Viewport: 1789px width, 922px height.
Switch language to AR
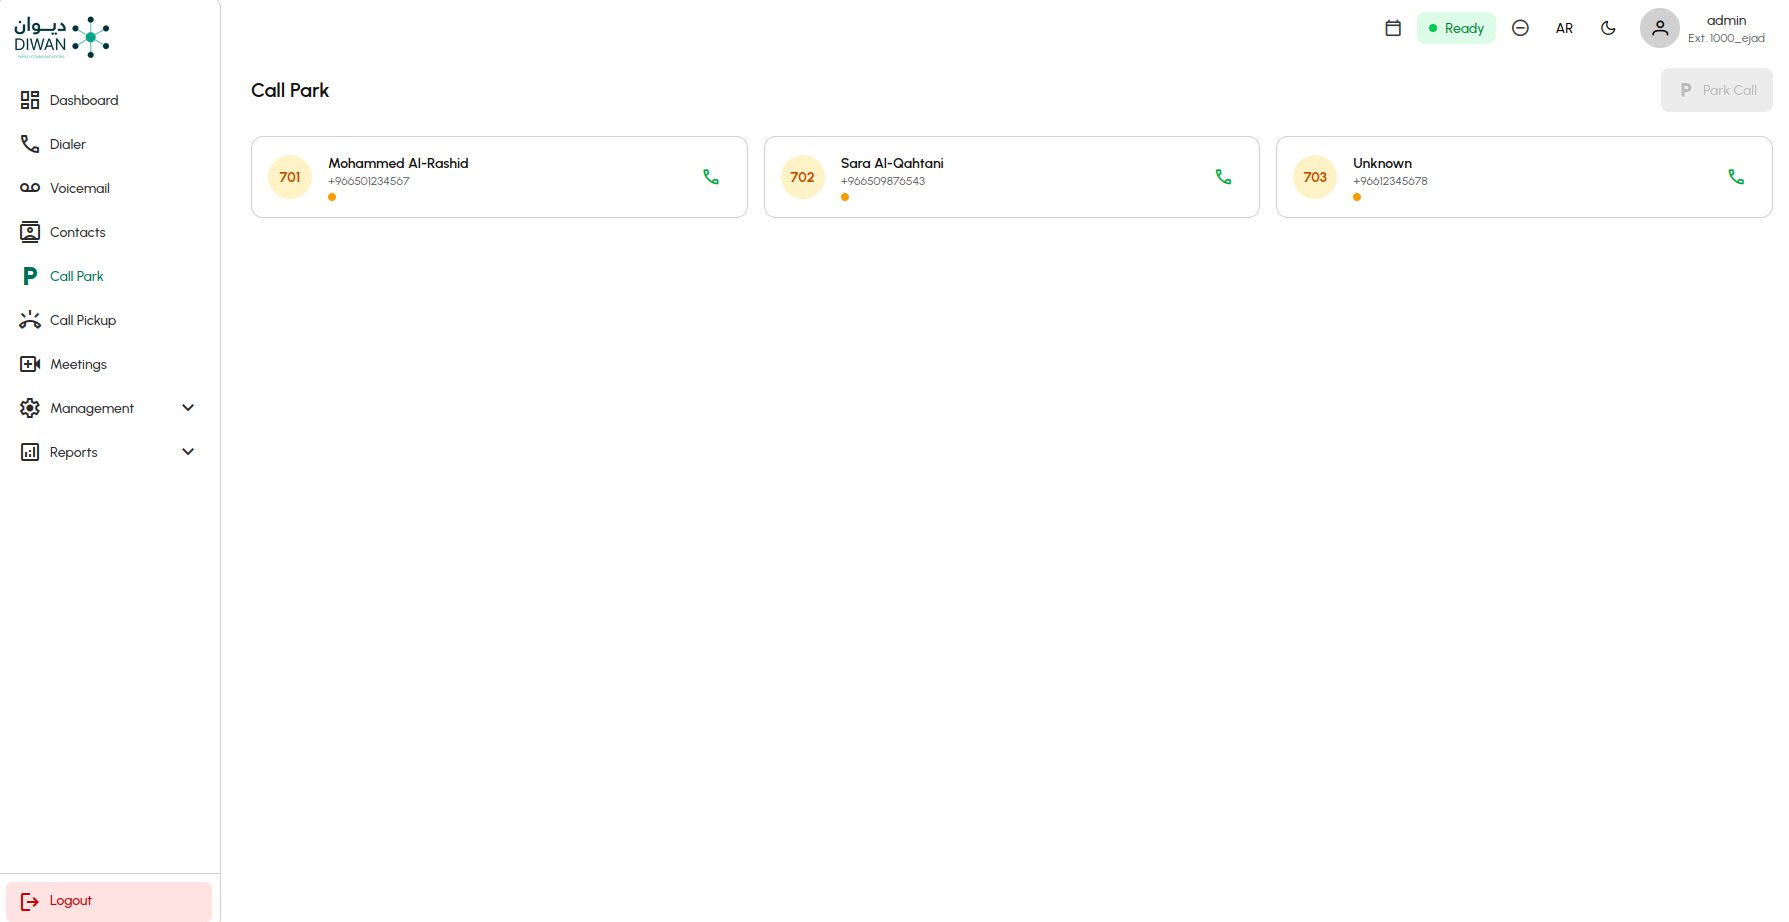tap(1564, 28)
